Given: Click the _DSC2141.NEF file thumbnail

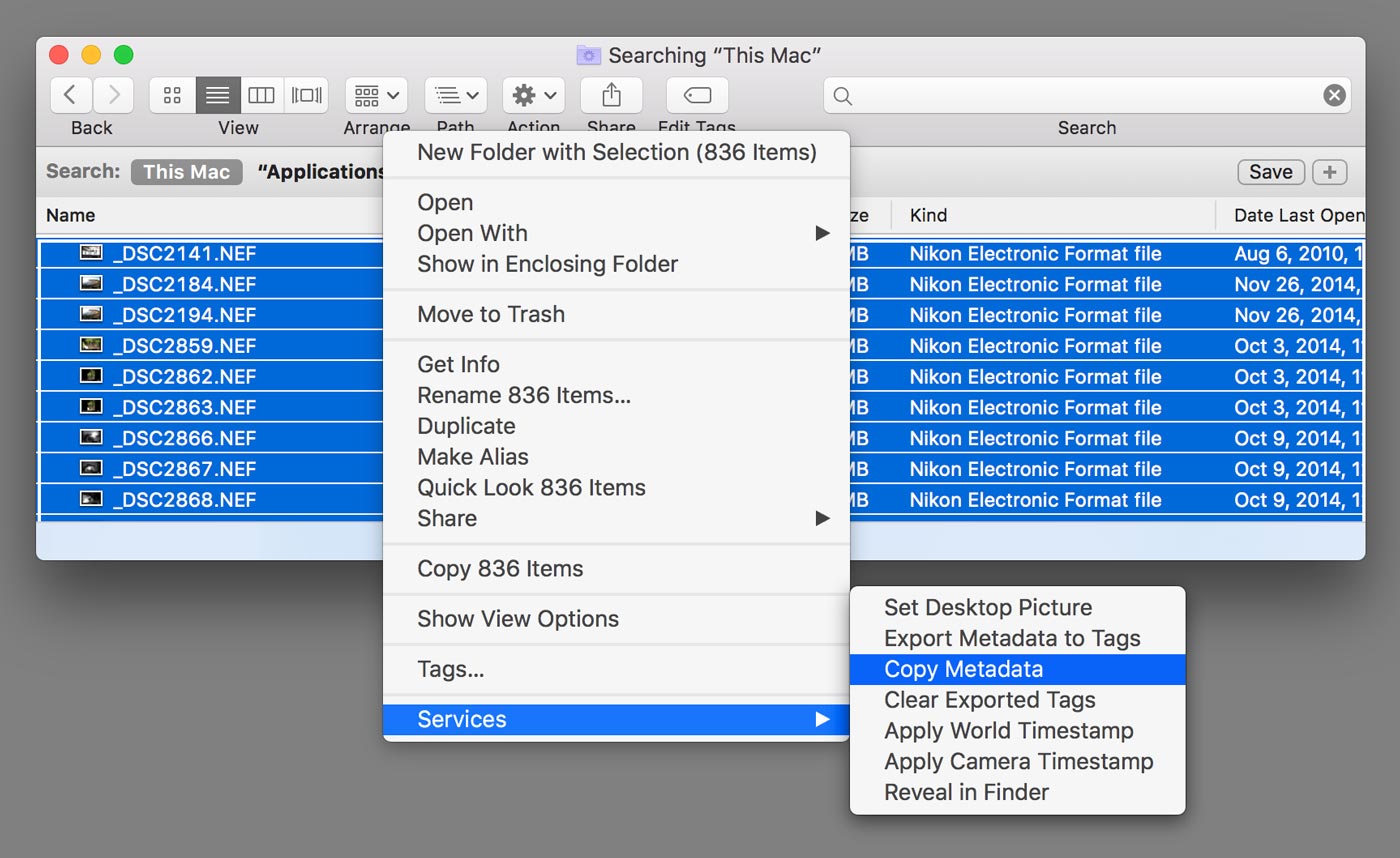Looking at the screenshot, I should tap(91, 253).
